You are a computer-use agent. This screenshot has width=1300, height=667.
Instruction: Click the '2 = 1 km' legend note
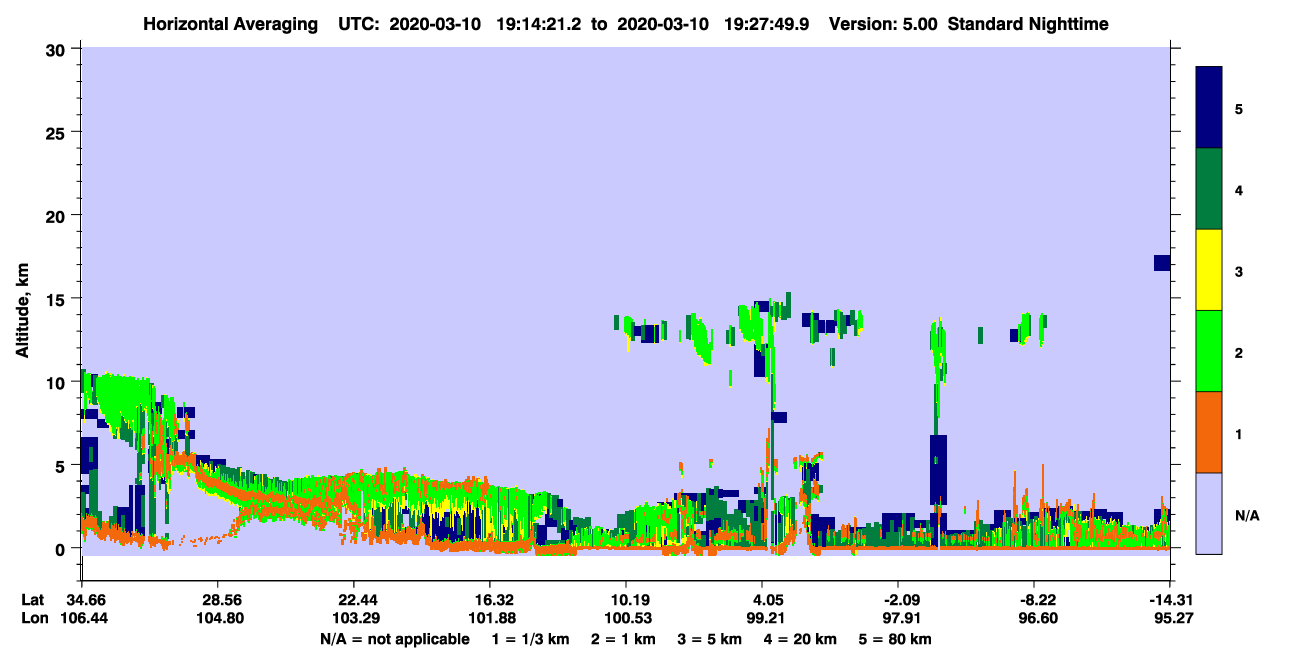click(x=626, y=639)
